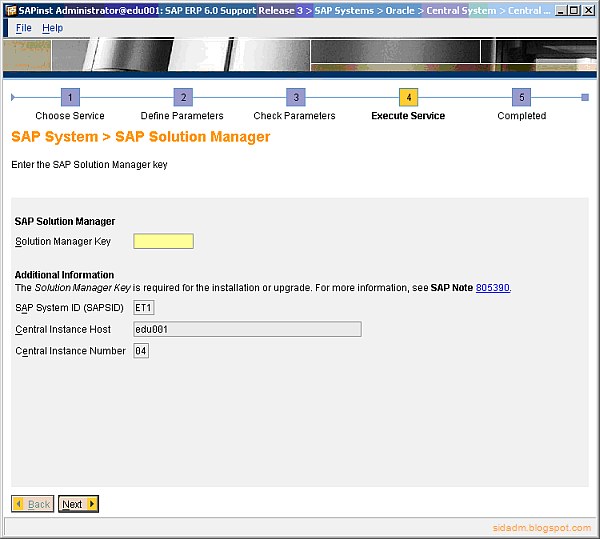The height and width of the screenshot is (539, 600).
Task: Click the 'Execute Service' step label
Action: coord(408,116)
